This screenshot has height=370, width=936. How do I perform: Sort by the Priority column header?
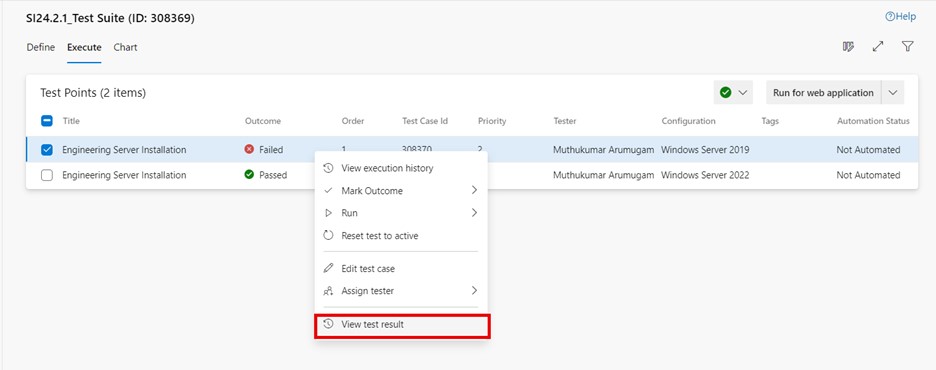tap(492, 121)
